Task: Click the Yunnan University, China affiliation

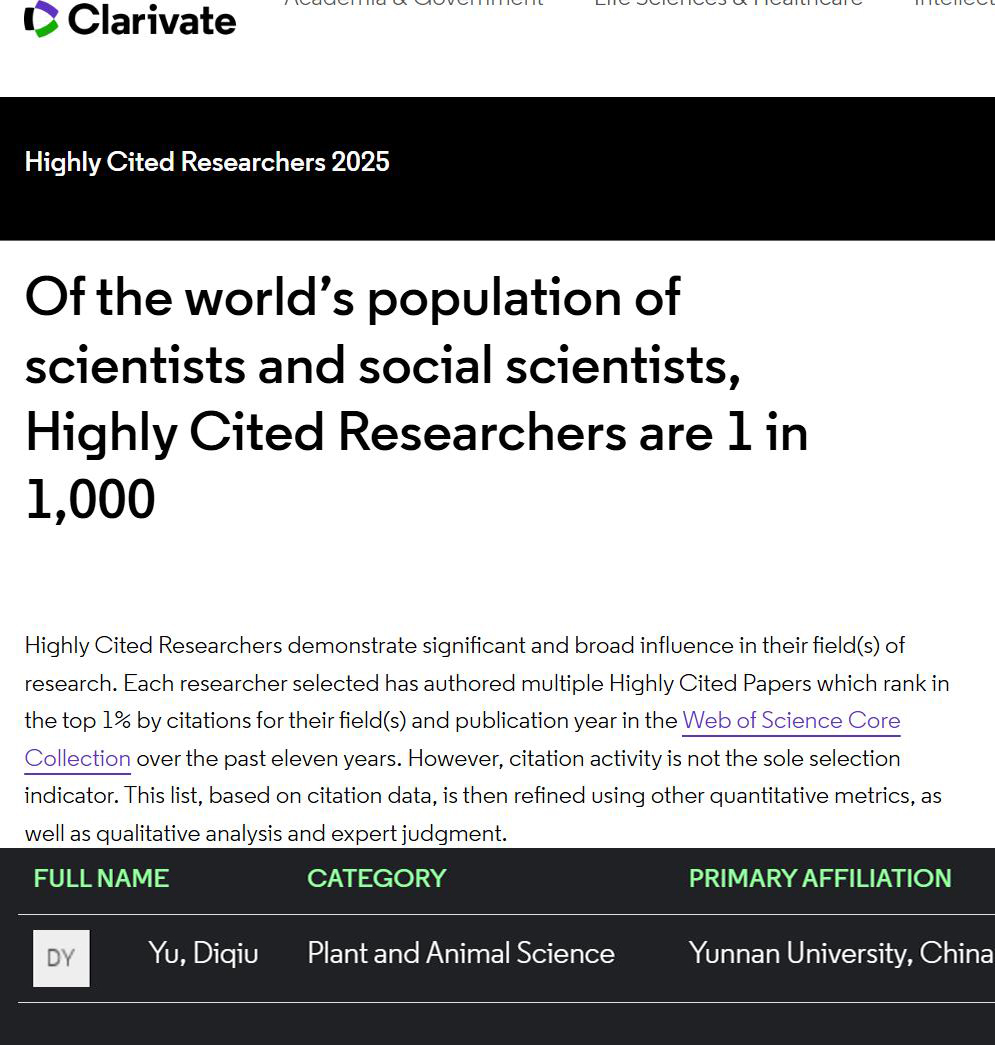Action: (x=840, y=954)
